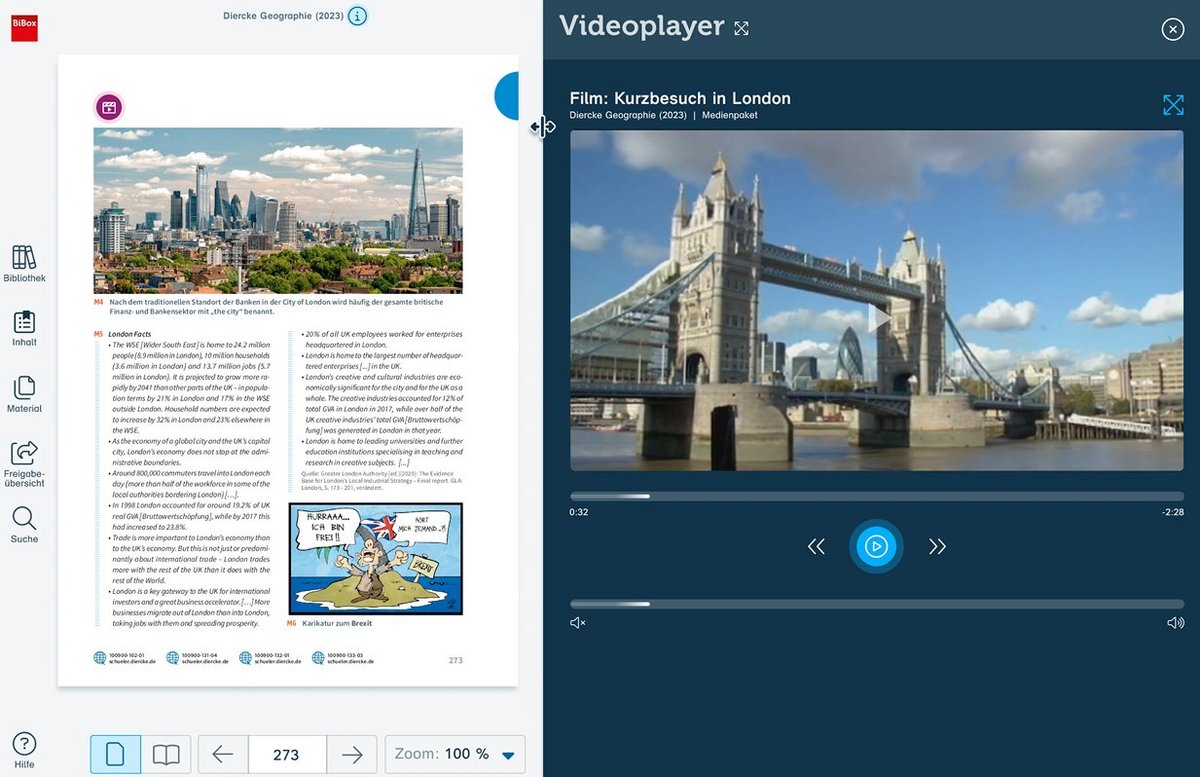Viewport: 1200px width, 777px height.
Task: Fast forward the video
Action: click(x=937, y=546)
